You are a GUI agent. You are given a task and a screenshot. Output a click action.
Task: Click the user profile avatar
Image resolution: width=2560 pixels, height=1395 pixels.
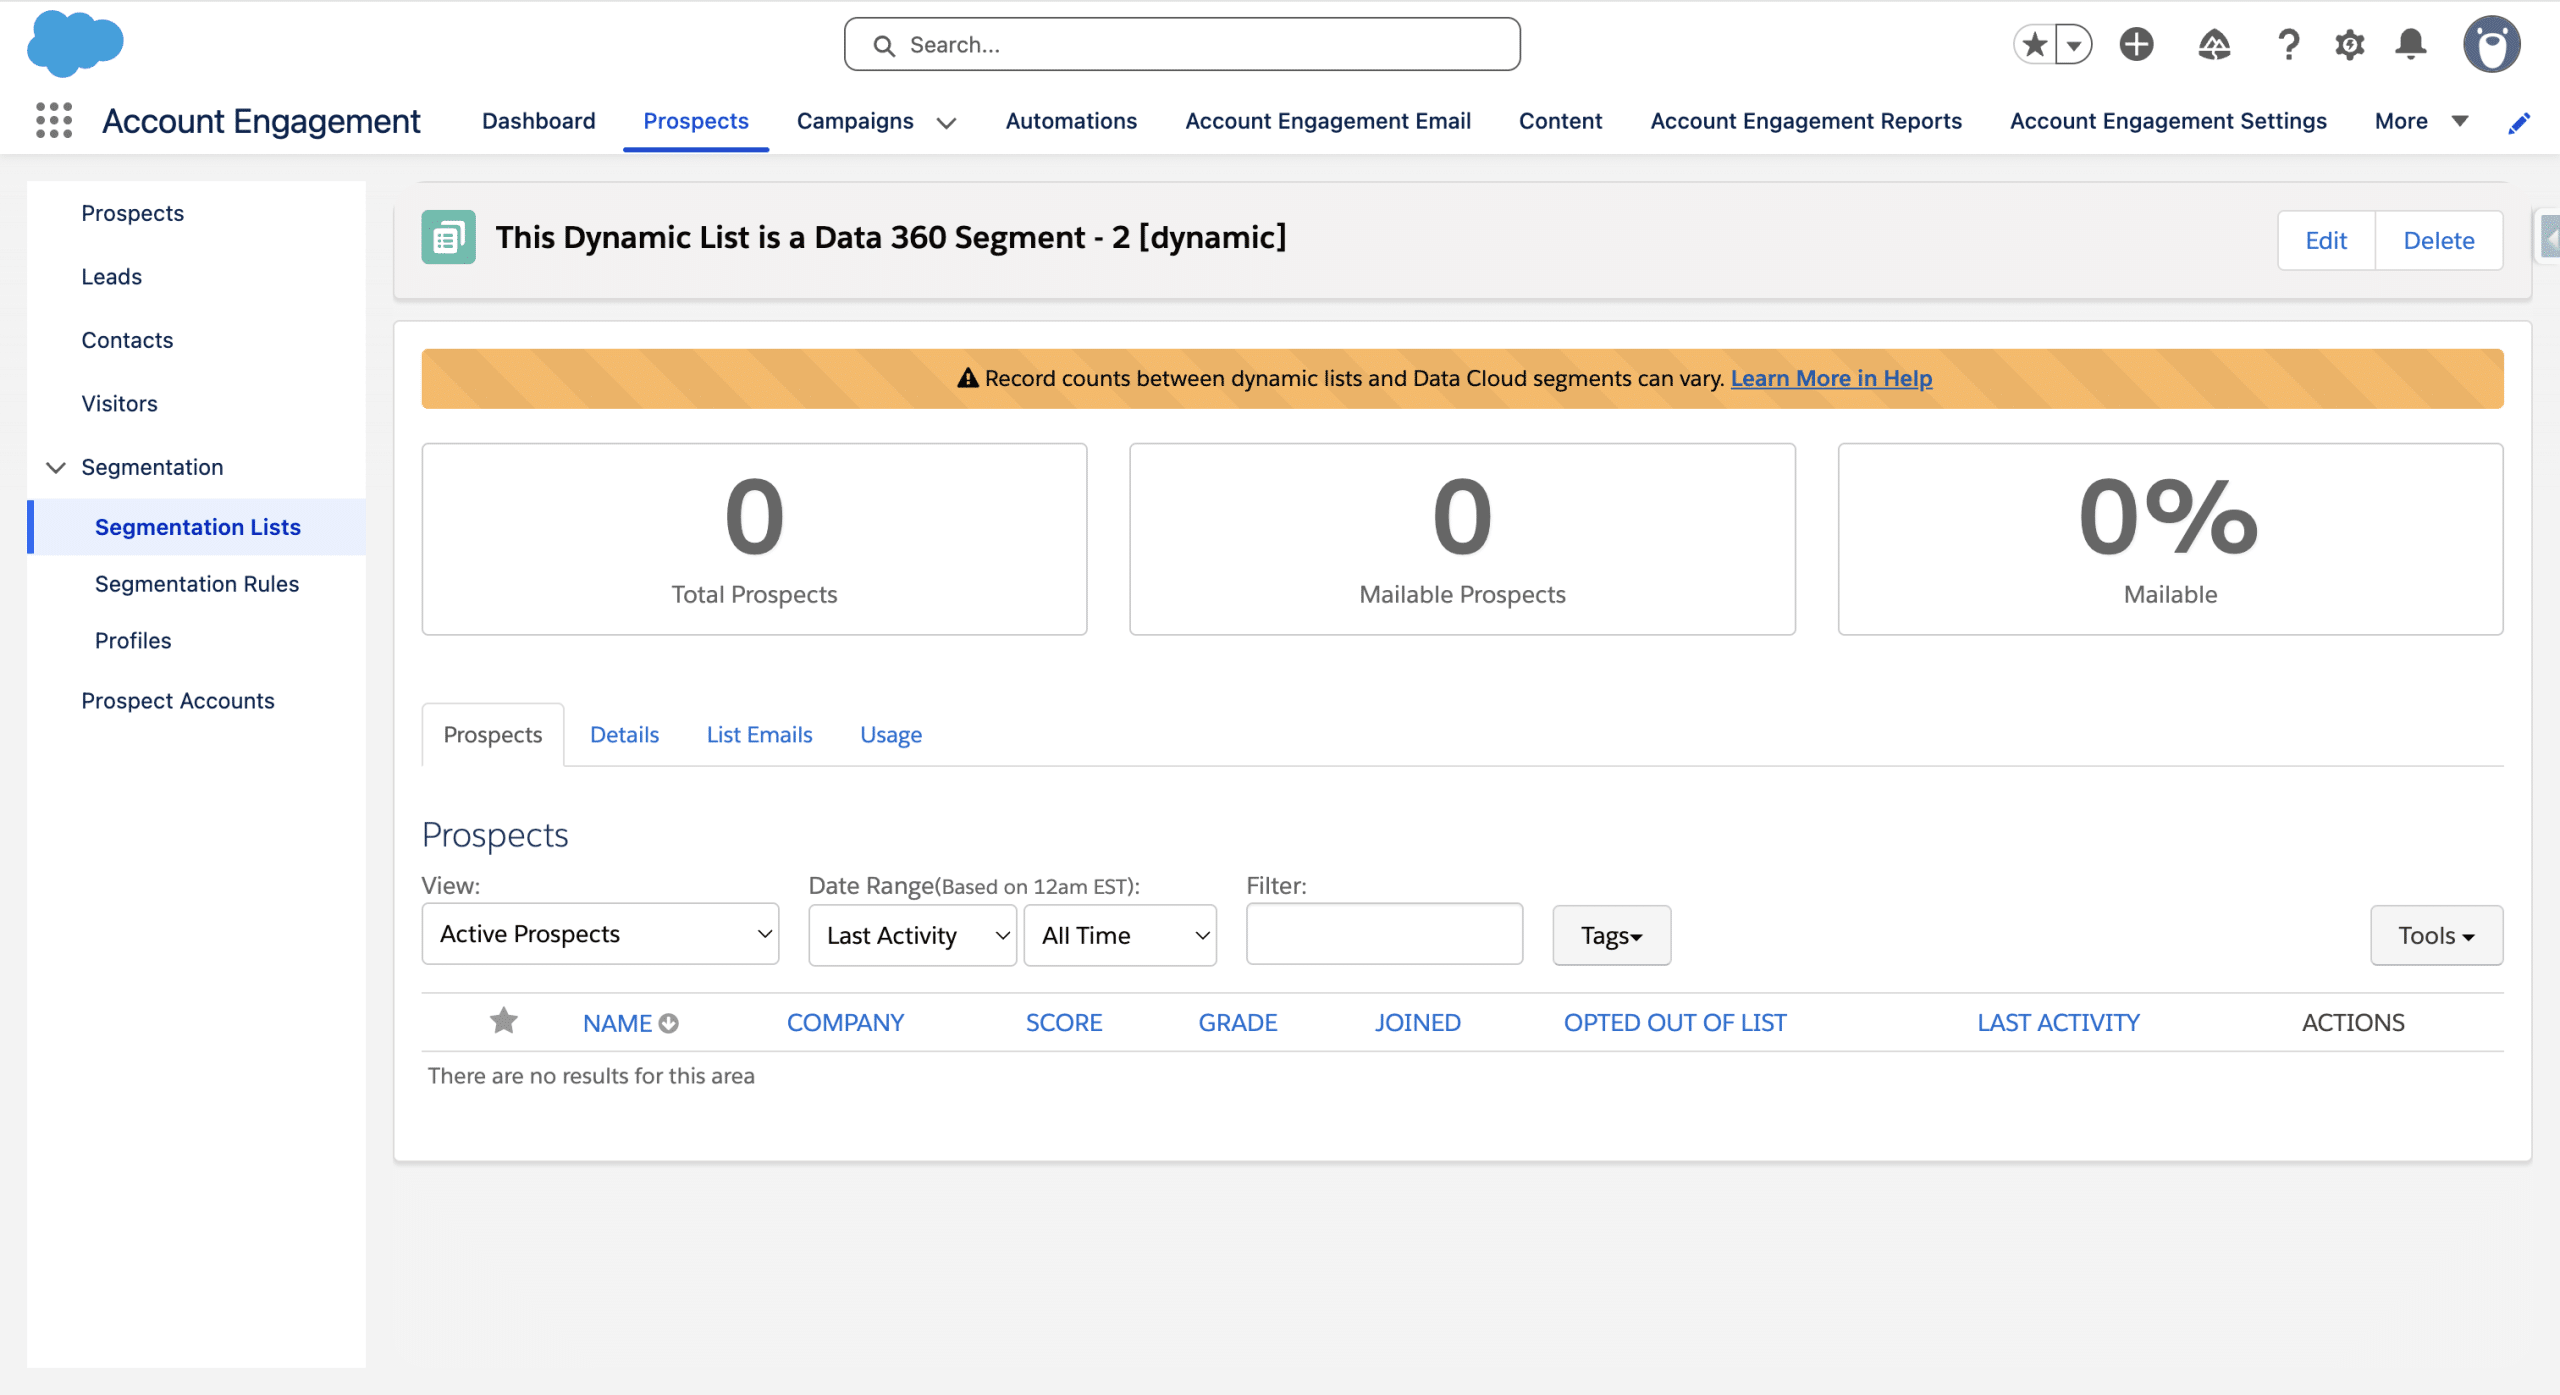coord(2491,44)
